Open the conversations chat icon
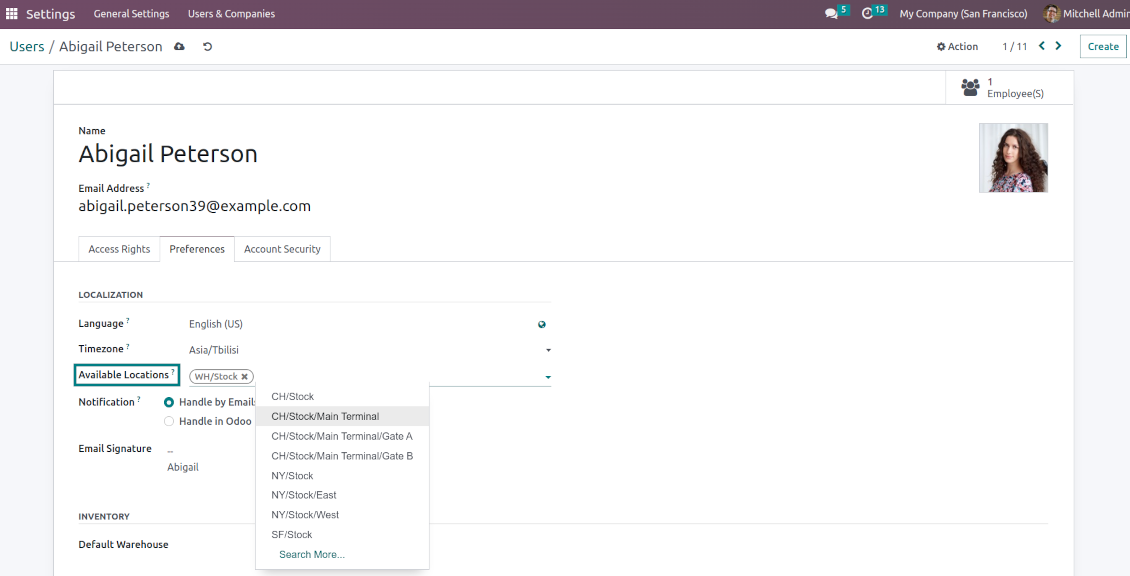 pos(831,14)
